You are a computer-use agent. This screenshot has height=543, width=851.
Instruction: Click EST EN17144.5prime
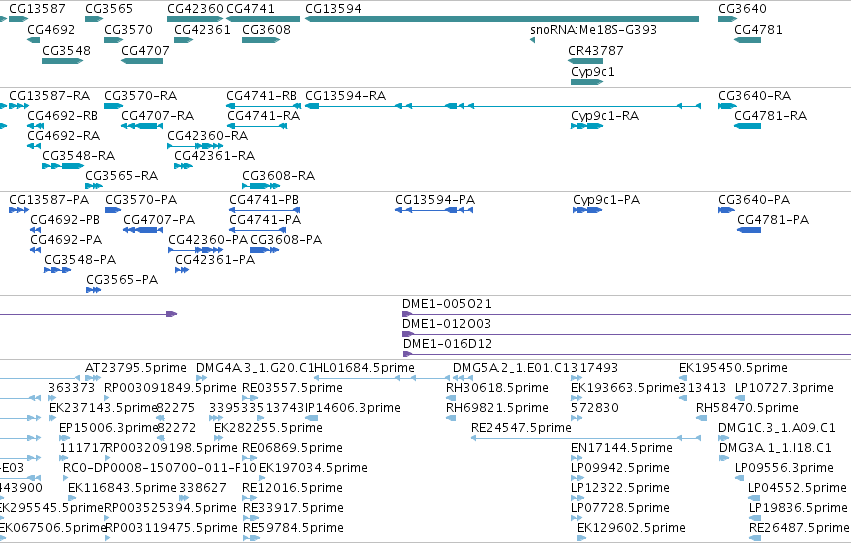pyautogui.click(x=576, y=458)
